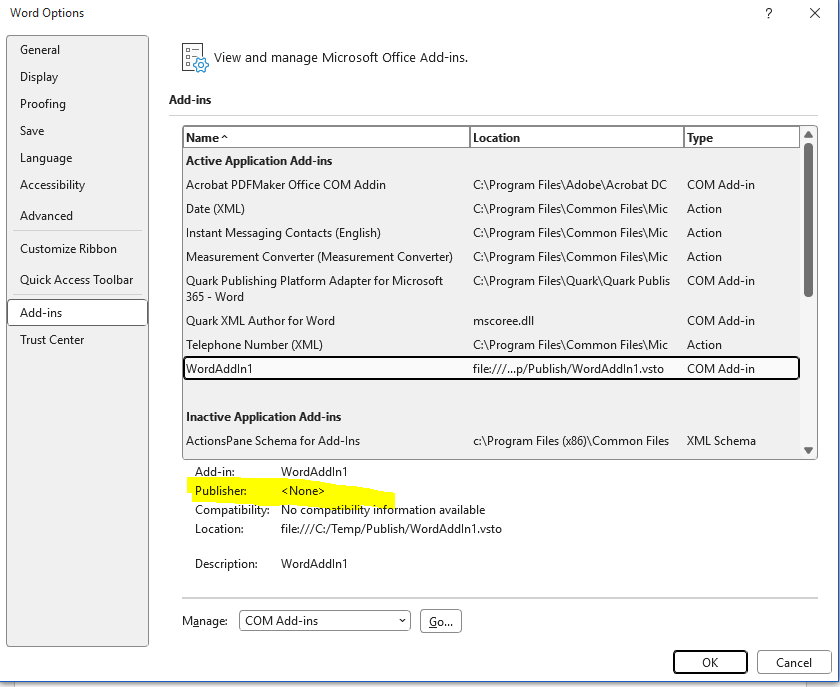This screenshot has width=840, height=687.
Task: Open Quick Access Toolbar settings
Action: pyautogui.click(x=77, y=280)
